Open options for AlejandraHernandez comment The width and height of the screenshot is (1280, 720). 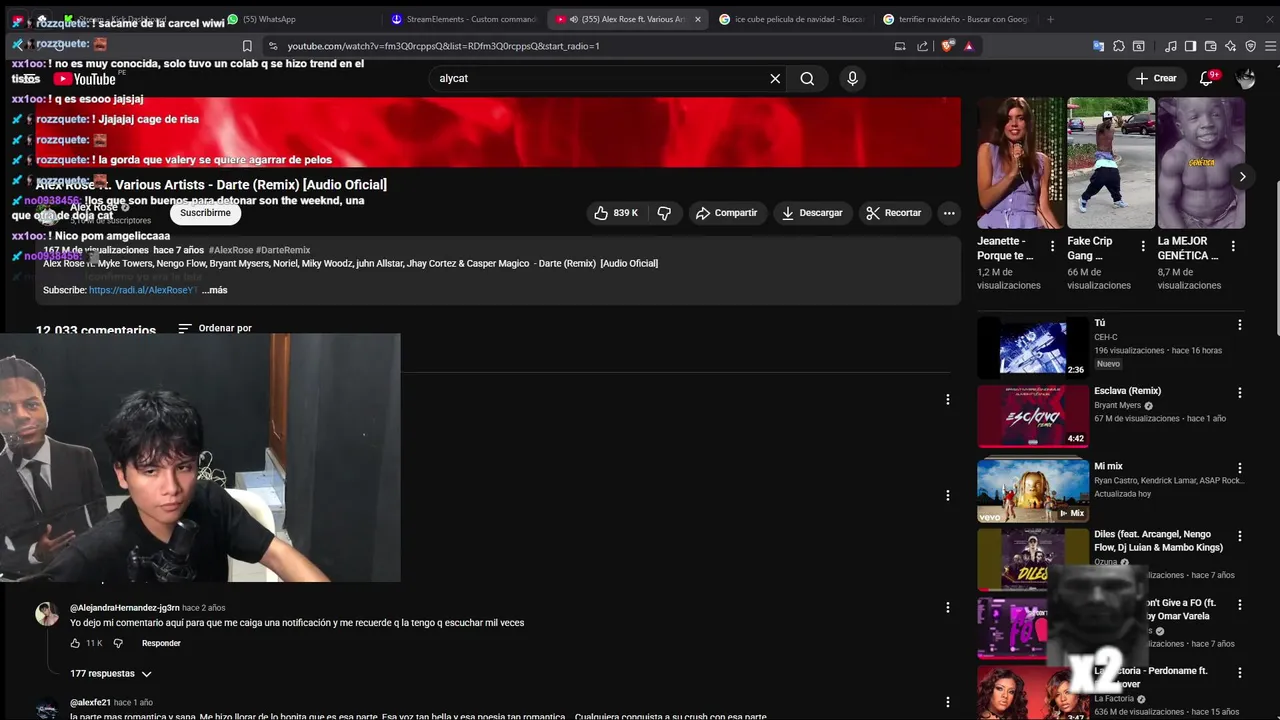(x=948, y=608)
